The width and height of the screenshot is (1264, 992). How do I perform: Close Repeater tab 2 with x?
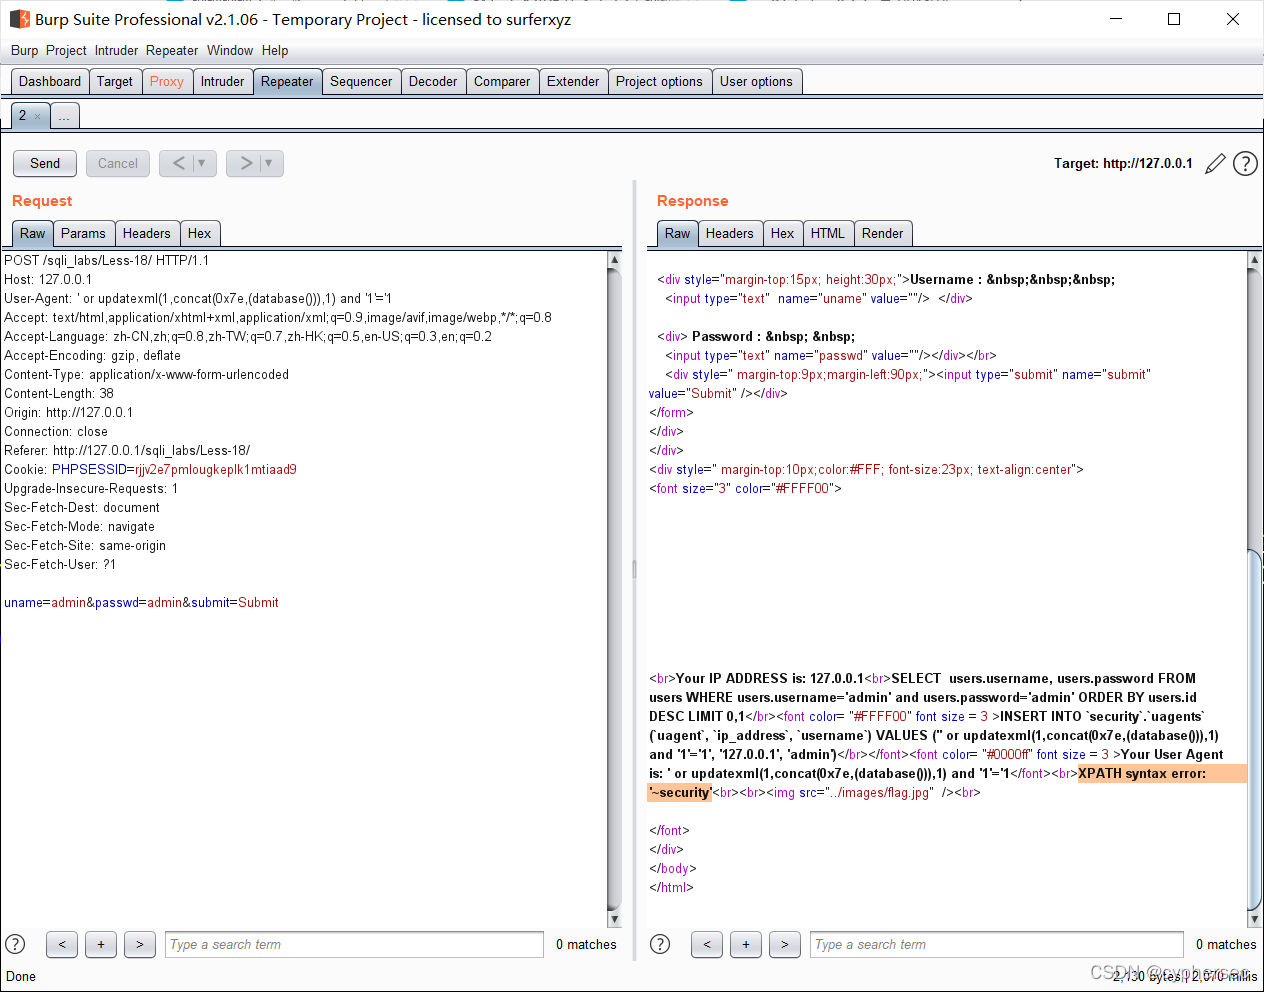click(x=38, y=116)
